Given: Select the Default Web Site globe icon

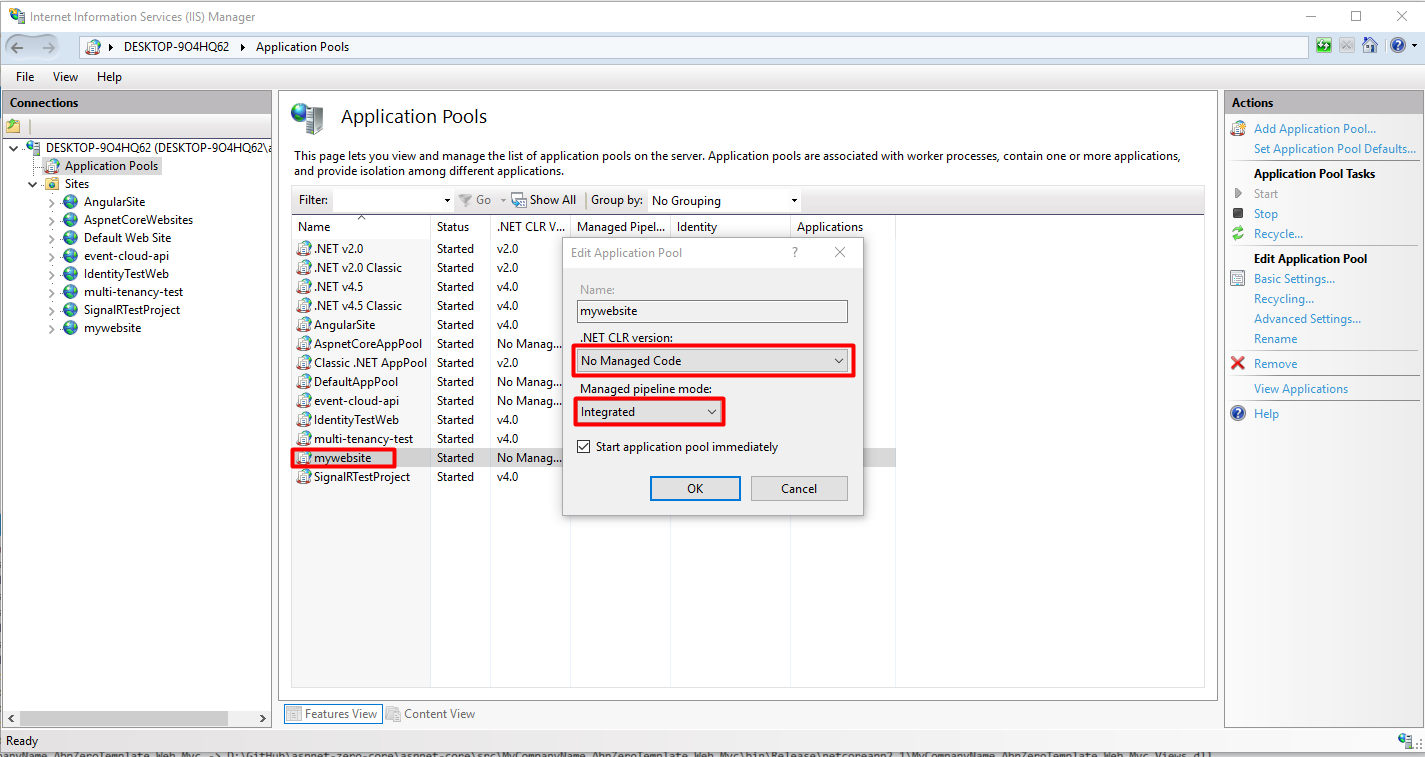Looking at the screenshot, I should click(x=70, y=238).
